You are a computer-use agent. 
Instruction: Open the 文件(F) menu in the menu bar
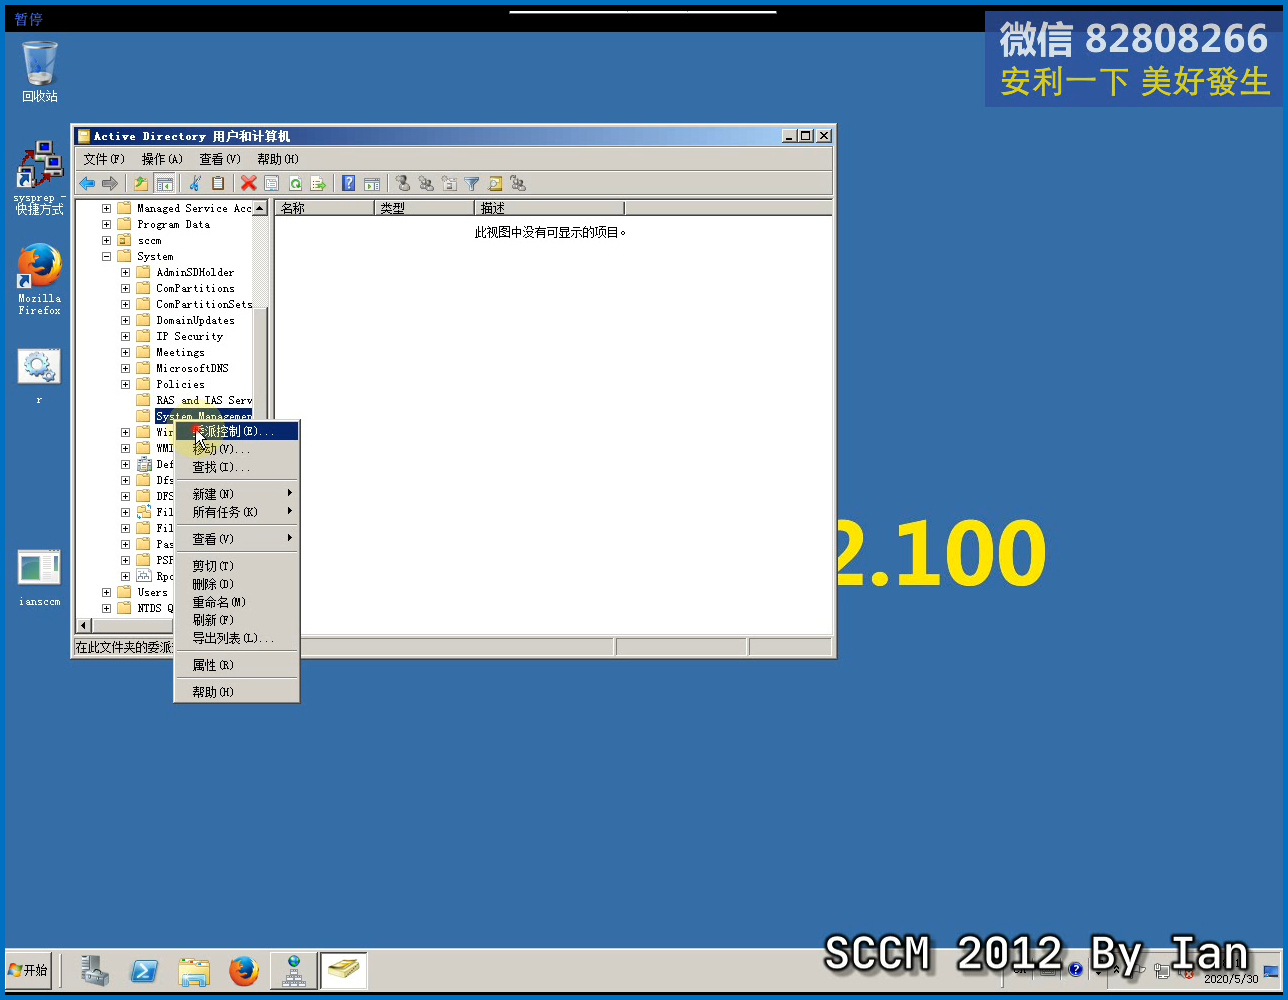104,159
